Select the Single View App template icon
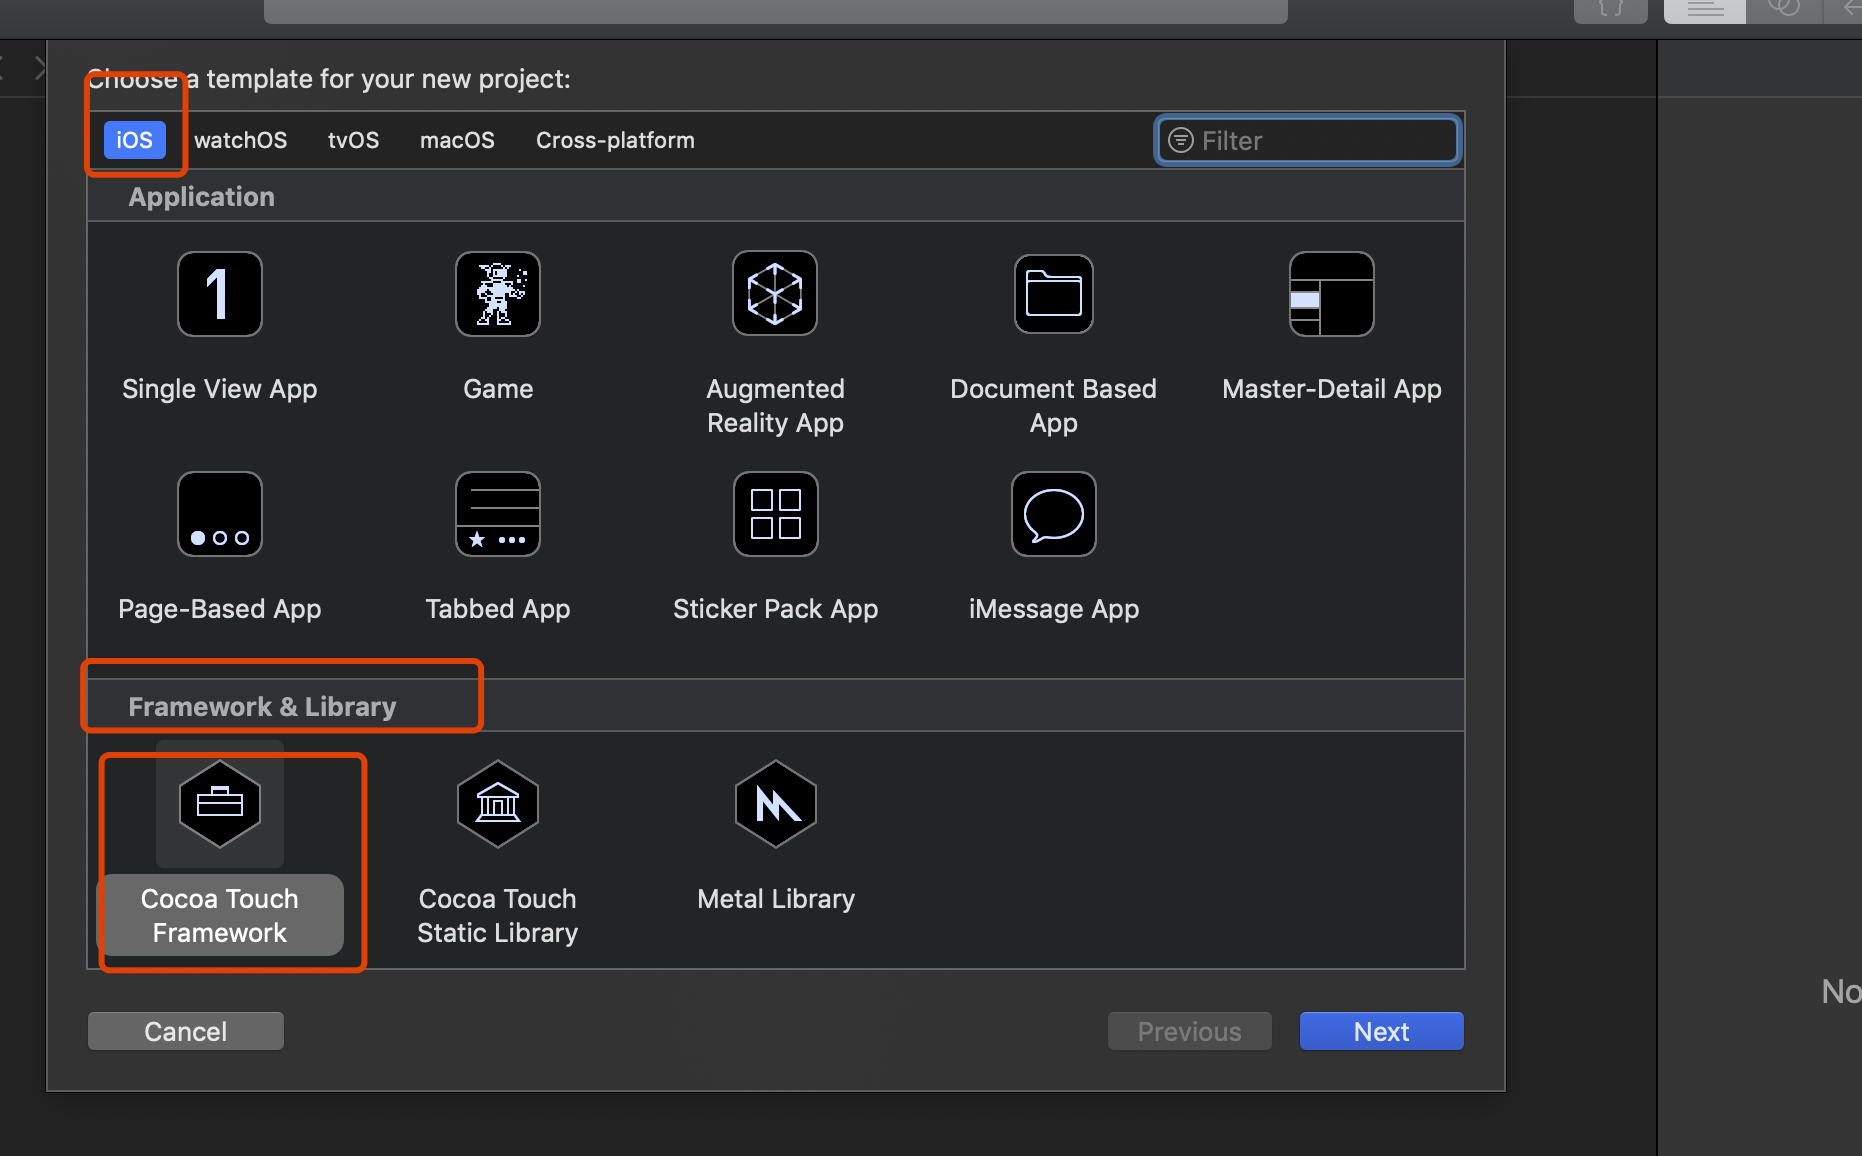The width and height of the screenshot is (1862, 1156). click(x=220, y=294)
